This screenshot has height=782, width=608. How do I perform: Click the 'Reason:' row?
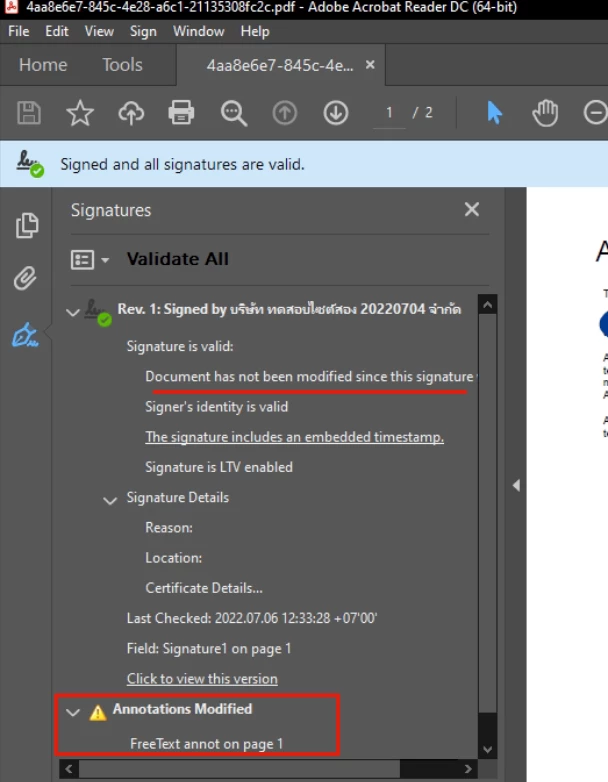click(x=169, y=528)
